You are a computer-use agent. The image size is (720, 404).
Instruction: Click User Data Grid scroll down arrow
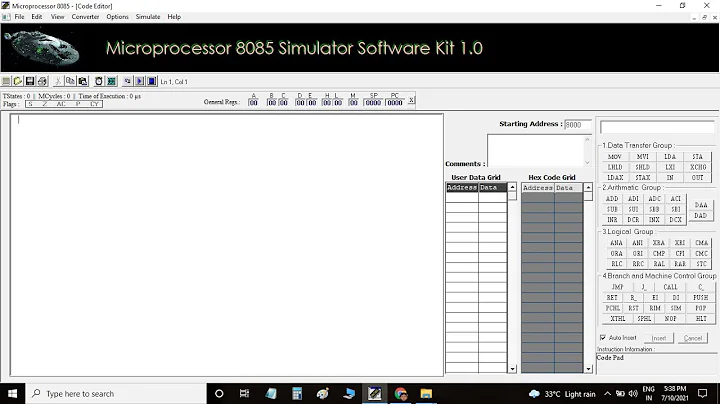512,369
